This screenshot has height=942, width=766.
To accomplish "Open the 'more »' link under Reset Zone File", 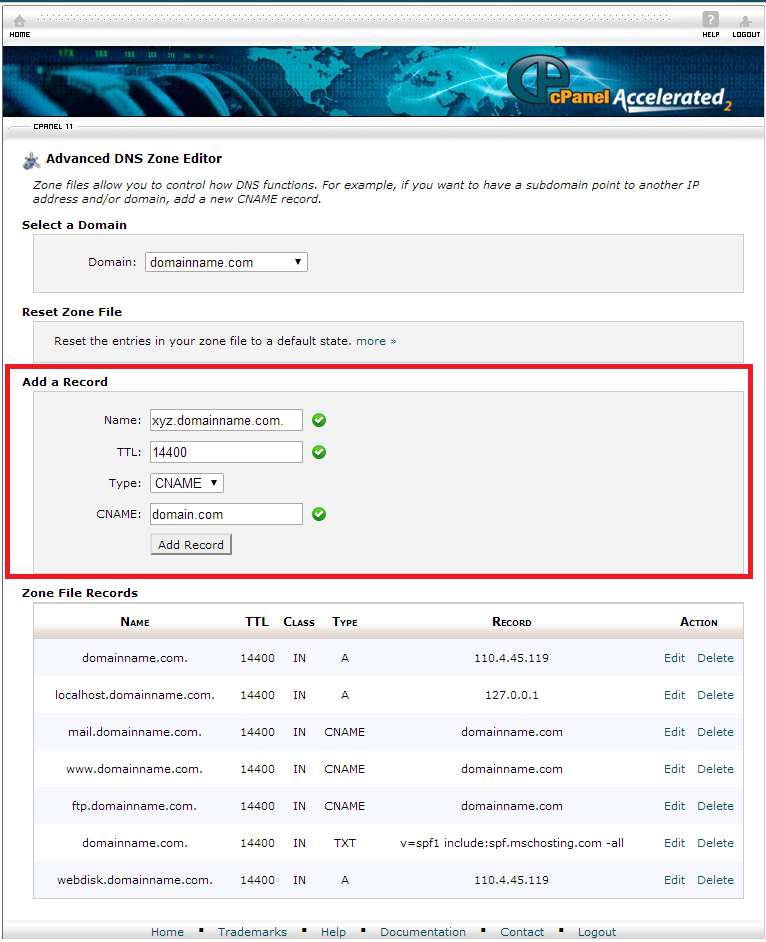I will 376,341.
